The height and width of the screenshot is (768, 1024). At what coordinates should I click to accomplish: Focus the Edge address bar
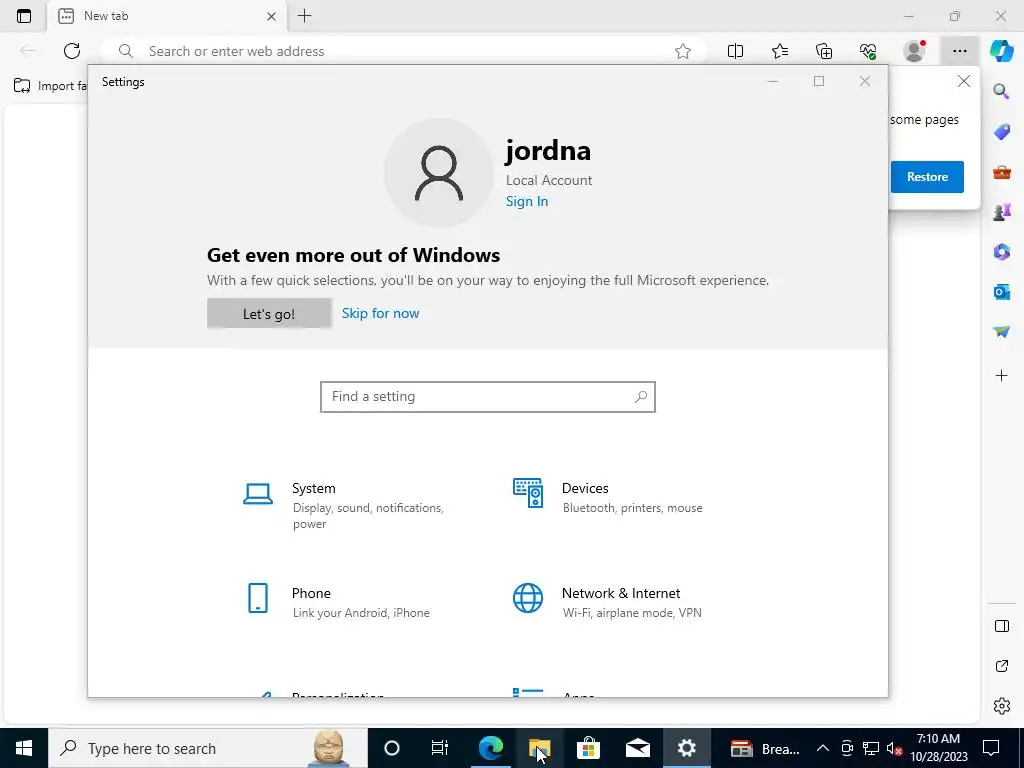coord(403,51)
